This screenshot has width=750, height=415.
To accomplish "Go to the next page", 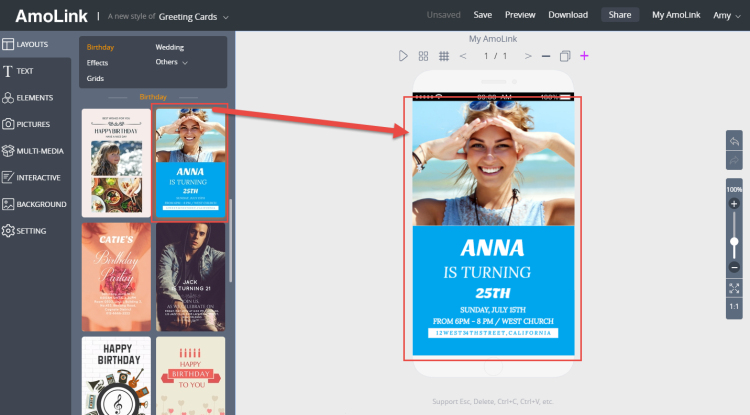I will [528, 56].
